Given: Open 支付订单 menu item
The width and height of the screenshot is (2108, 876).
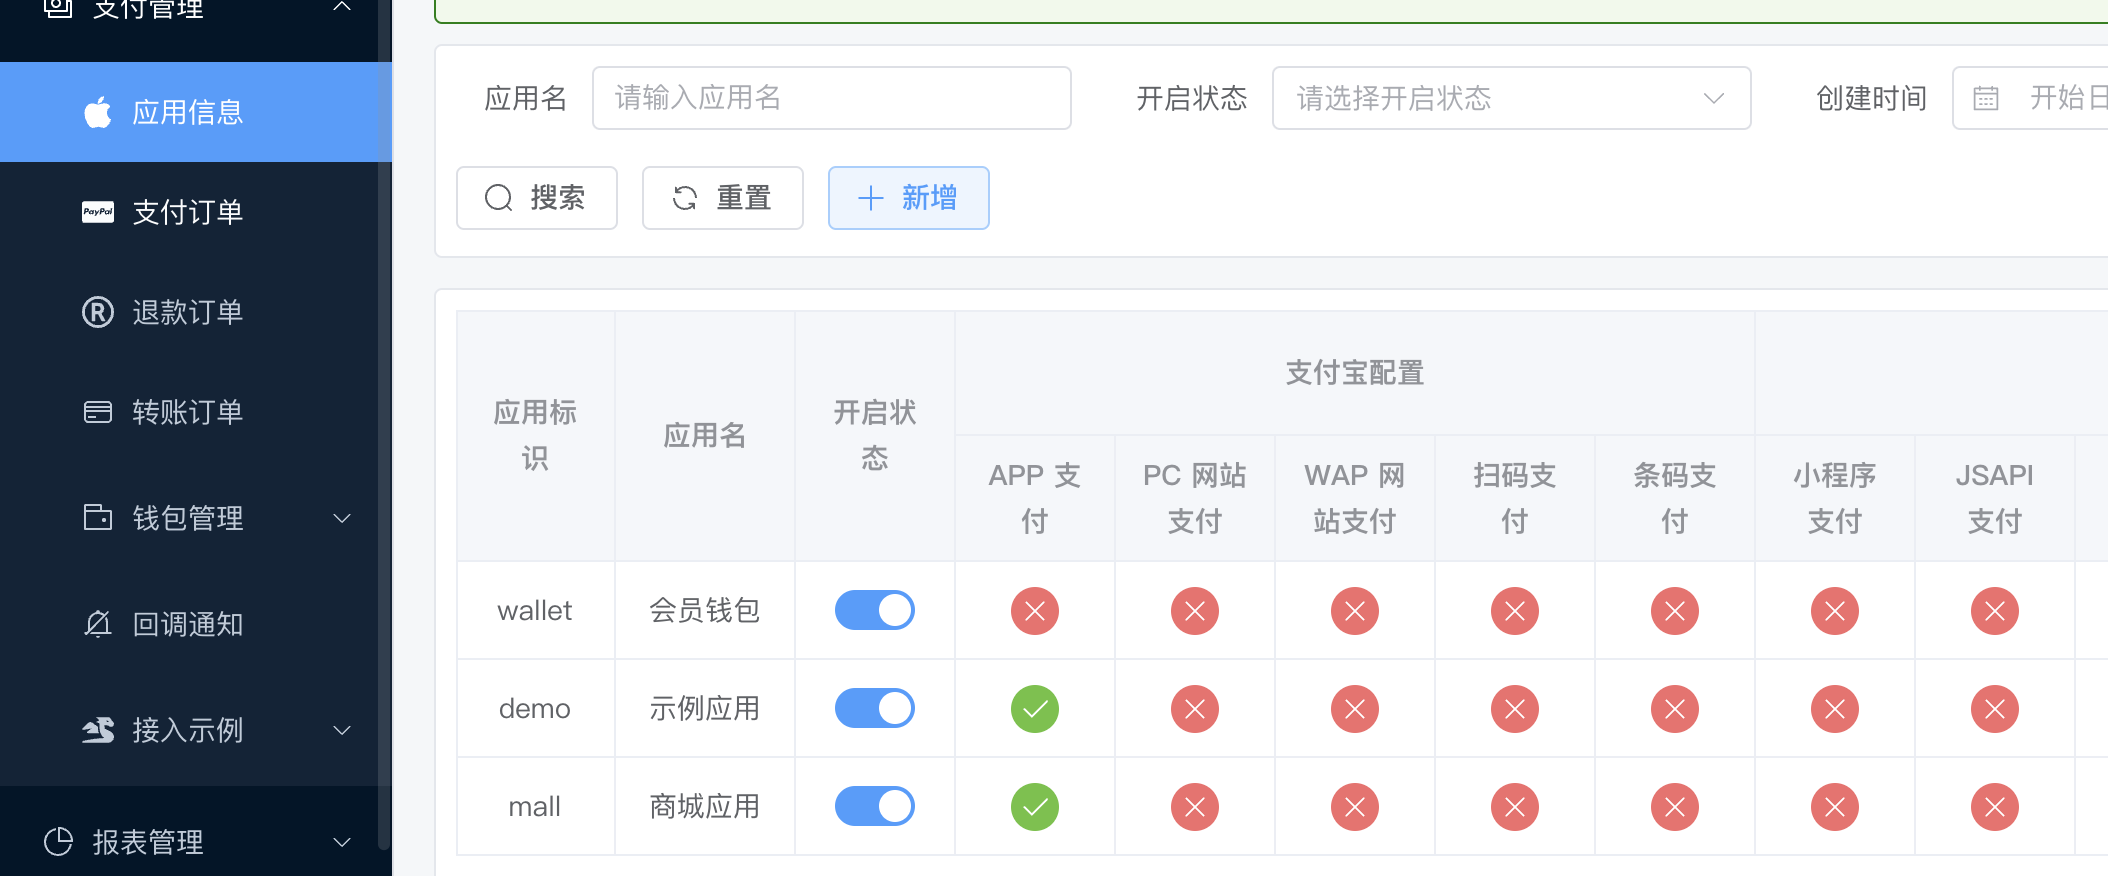Looking at the screenshot, I should pyautogui.click(x=196, y=212).
